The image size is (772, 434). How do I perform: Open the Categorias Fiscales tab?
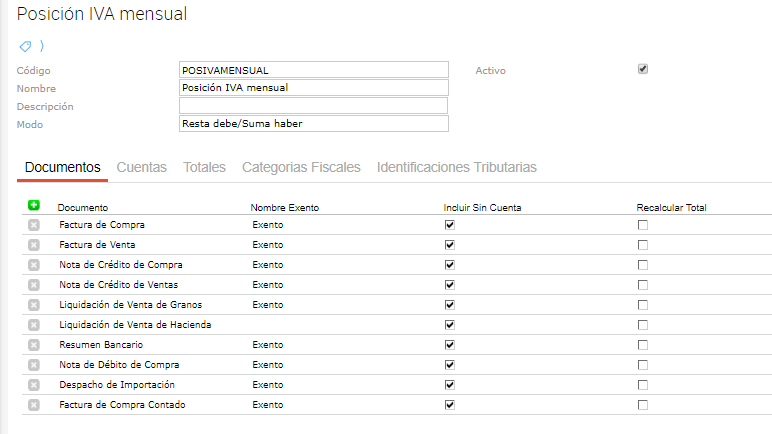pos(301,167)
